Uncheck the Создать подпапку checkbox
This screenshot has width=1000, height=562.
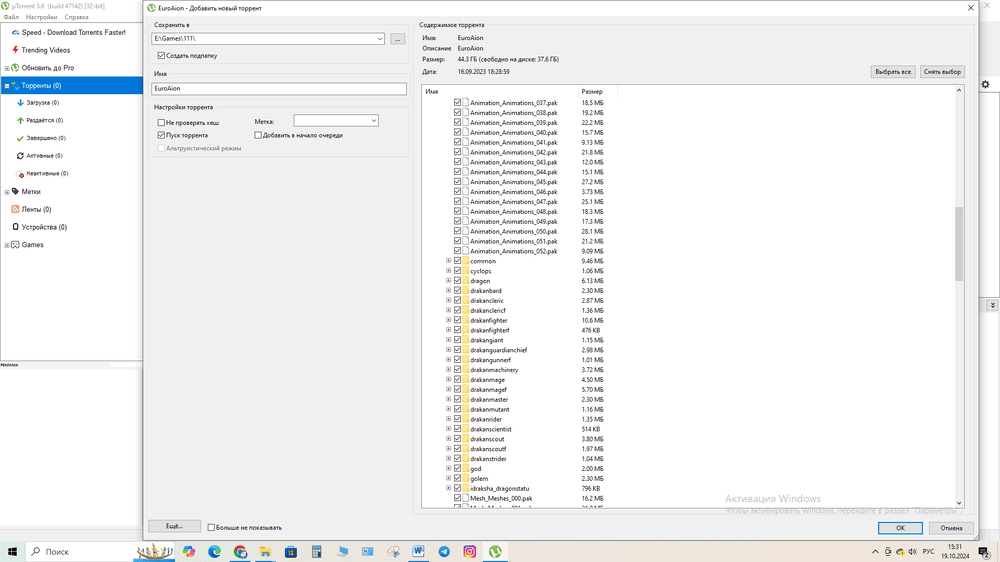(161, 56)
